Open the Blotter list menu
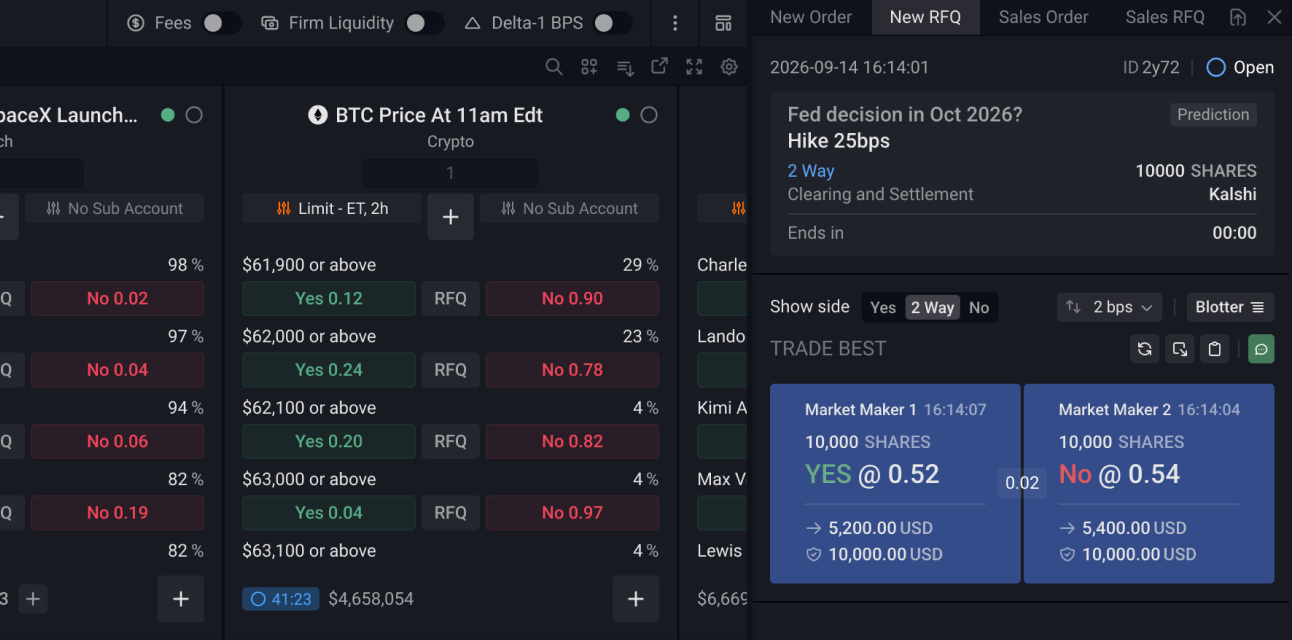Screen dimensions: 1292x640 pos(1231,307)
